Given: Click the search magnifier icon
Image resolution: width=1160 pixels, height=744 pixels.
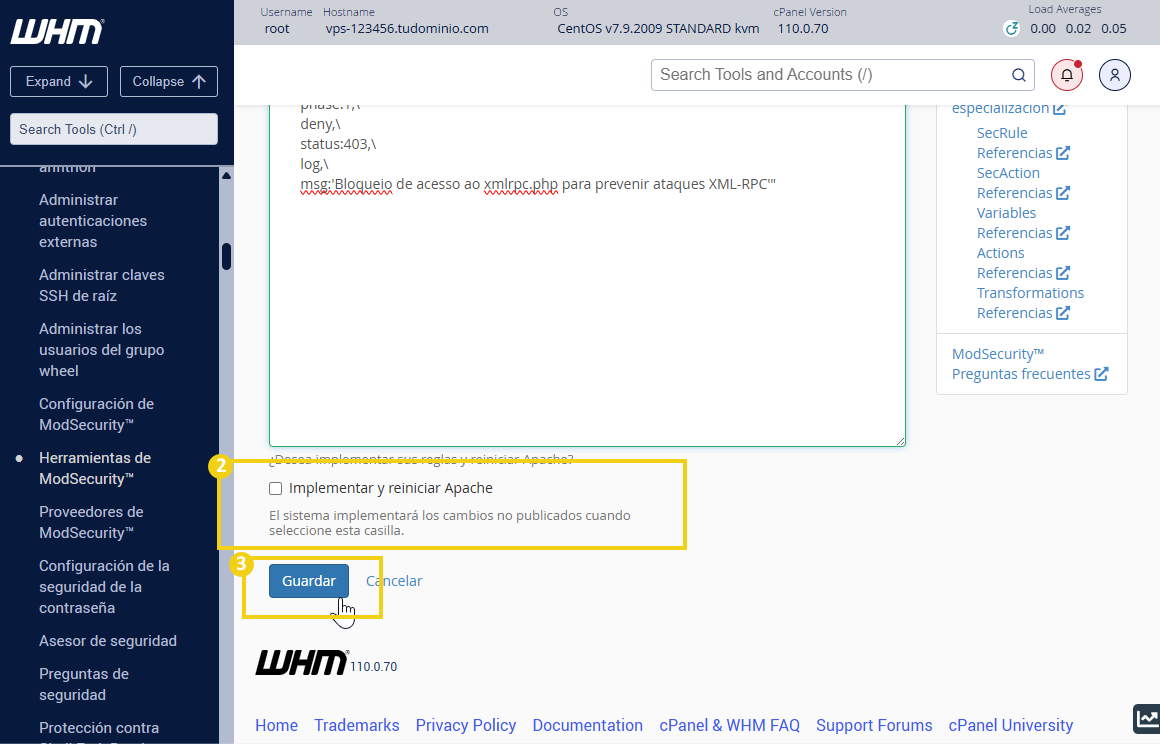Looking at the screenshot, I should coord(1019,75).
